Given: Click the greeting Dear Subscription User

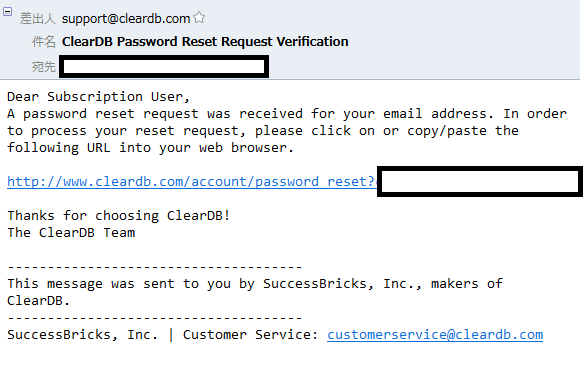Looking at the screenshot, I should (x=99, y=96).
